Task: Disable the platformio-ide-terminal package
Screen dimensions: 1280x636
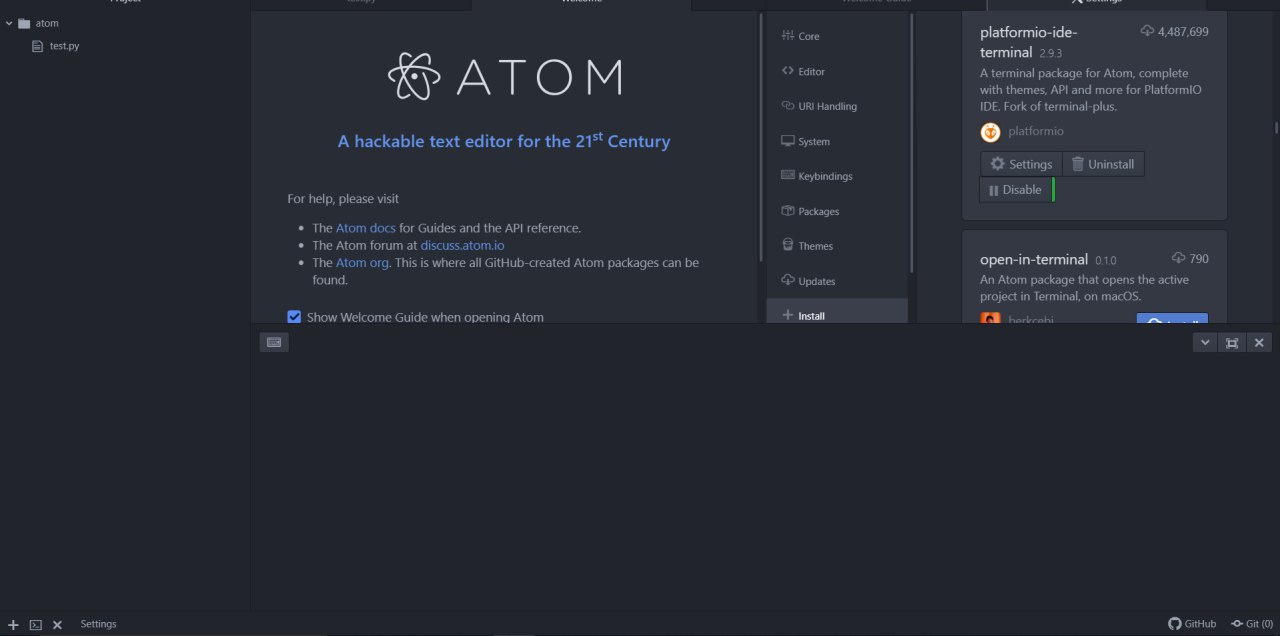Action: [1015, 189]
